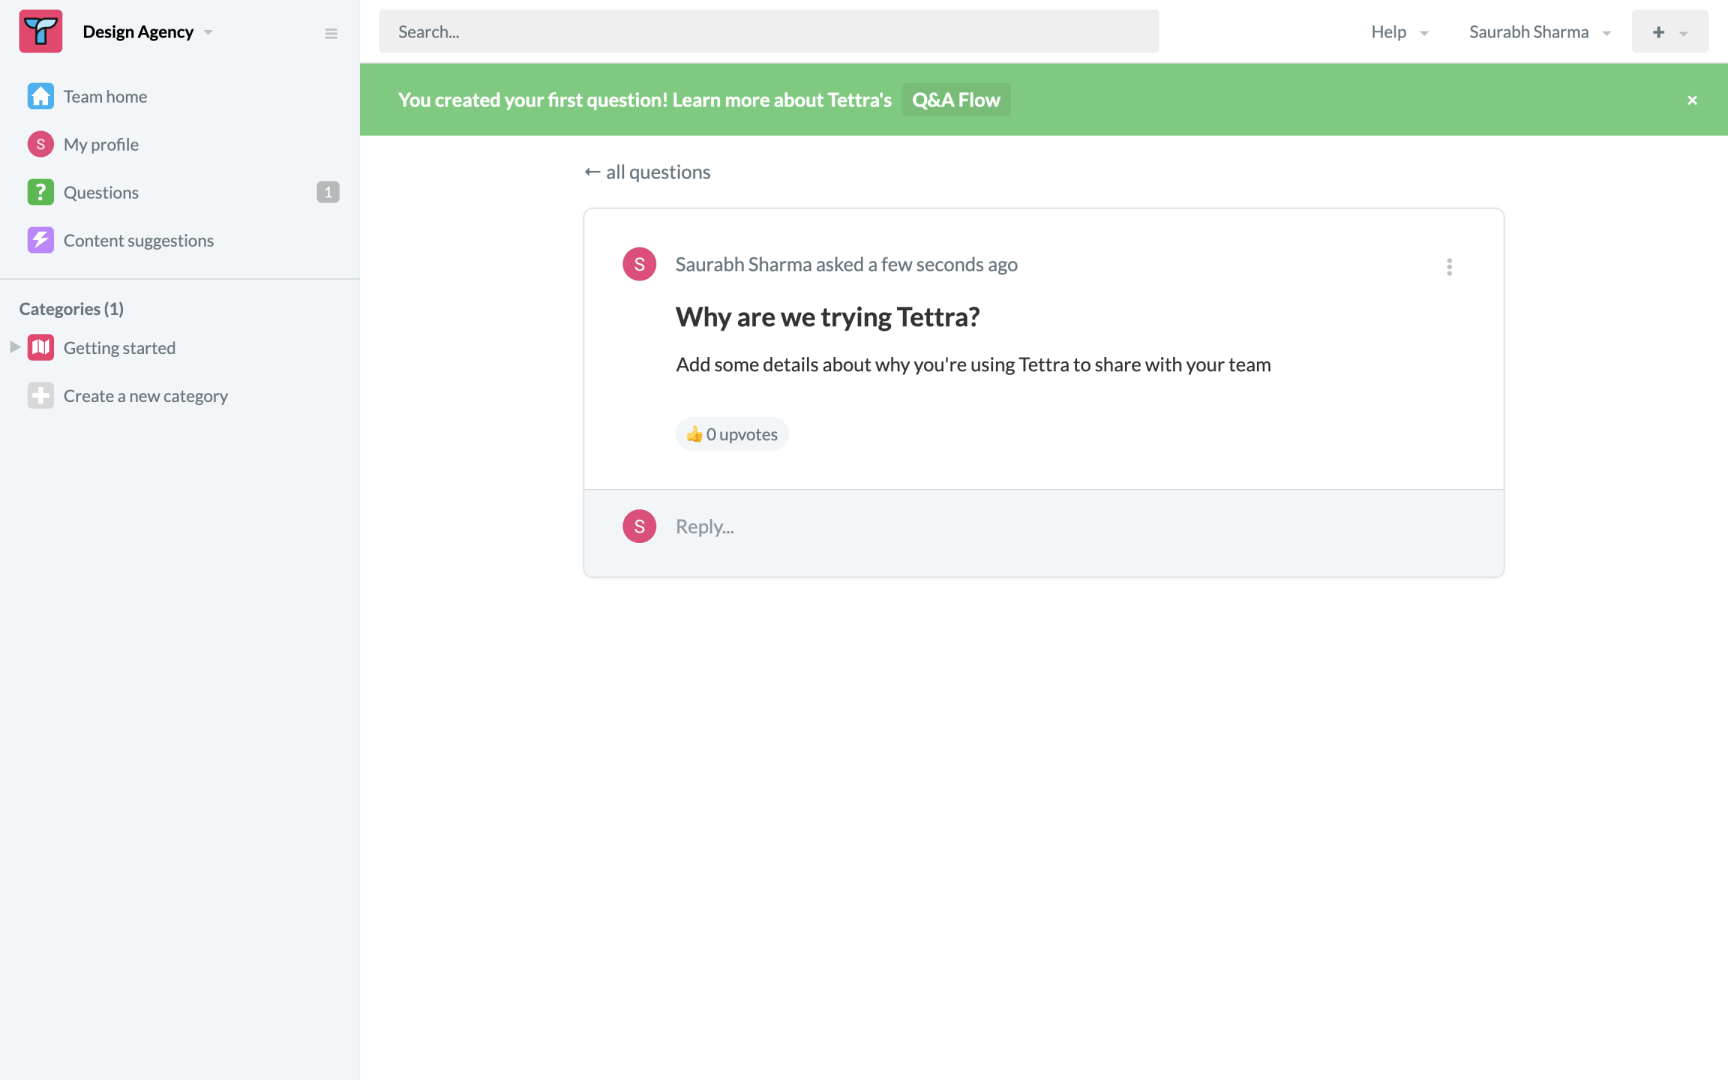This screenshot has width=1728, height=1080.
Task: Open the question's three-dot options menu
Action: (1449, 267)
